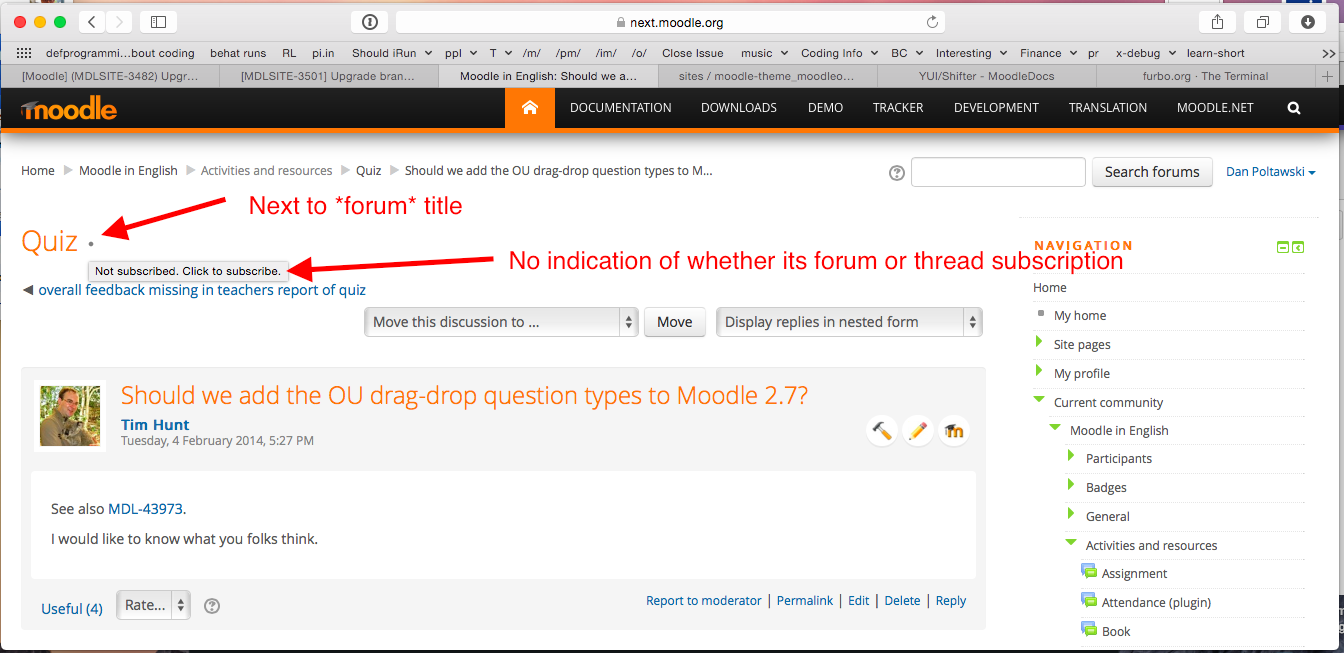The height and width of the screenshot is (653, 1344).
Task: Collapse Activities and resources tree node
Action: coord(1072,544)
